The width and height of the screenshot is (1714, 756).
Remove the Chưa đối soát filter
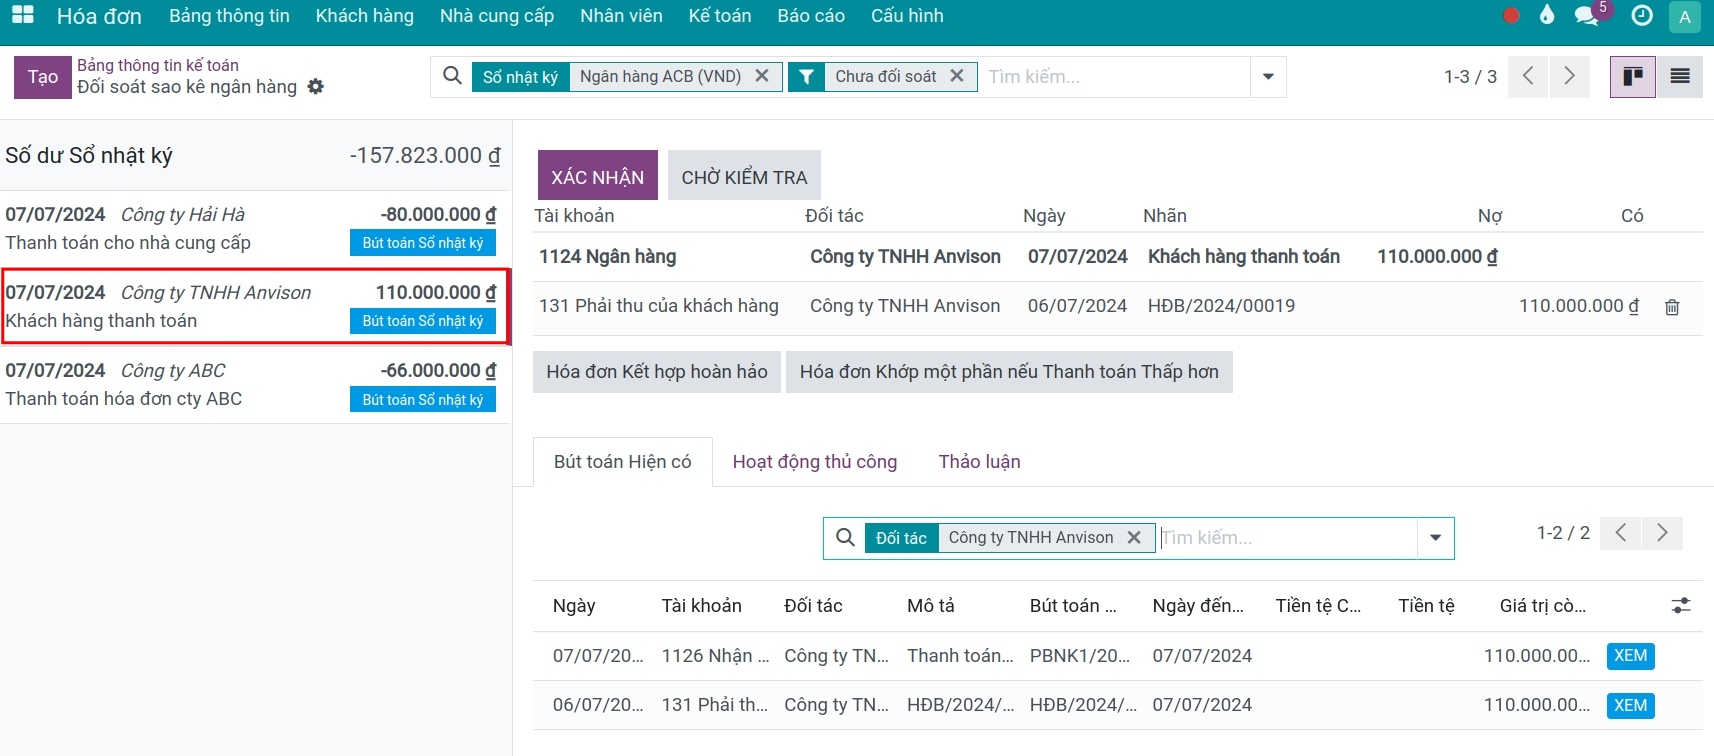pos(957,76)
